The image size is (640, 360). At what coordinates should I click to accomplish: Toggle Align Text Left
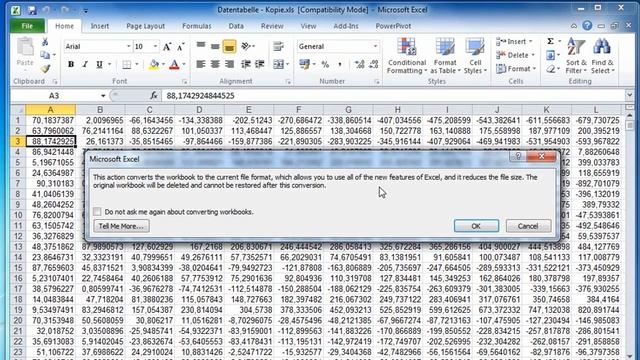pyautogui.click(x=200, y=64)
